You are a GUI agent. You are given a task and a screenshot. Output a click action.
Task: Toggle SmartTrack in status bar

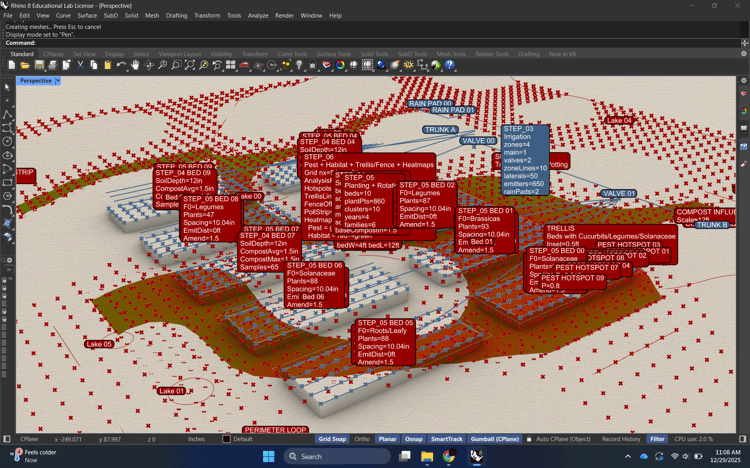pos(446,439)
